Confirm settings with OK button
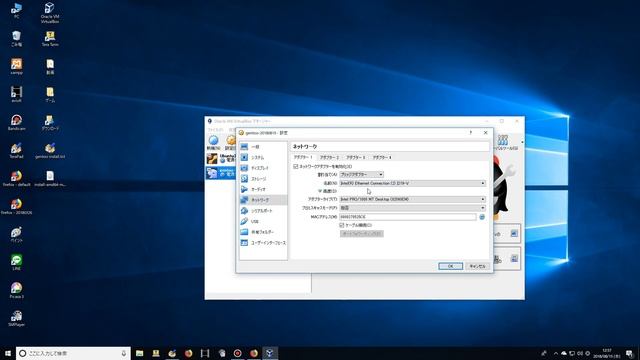This screenshot has height=360, width=640. tap(451, 266)
